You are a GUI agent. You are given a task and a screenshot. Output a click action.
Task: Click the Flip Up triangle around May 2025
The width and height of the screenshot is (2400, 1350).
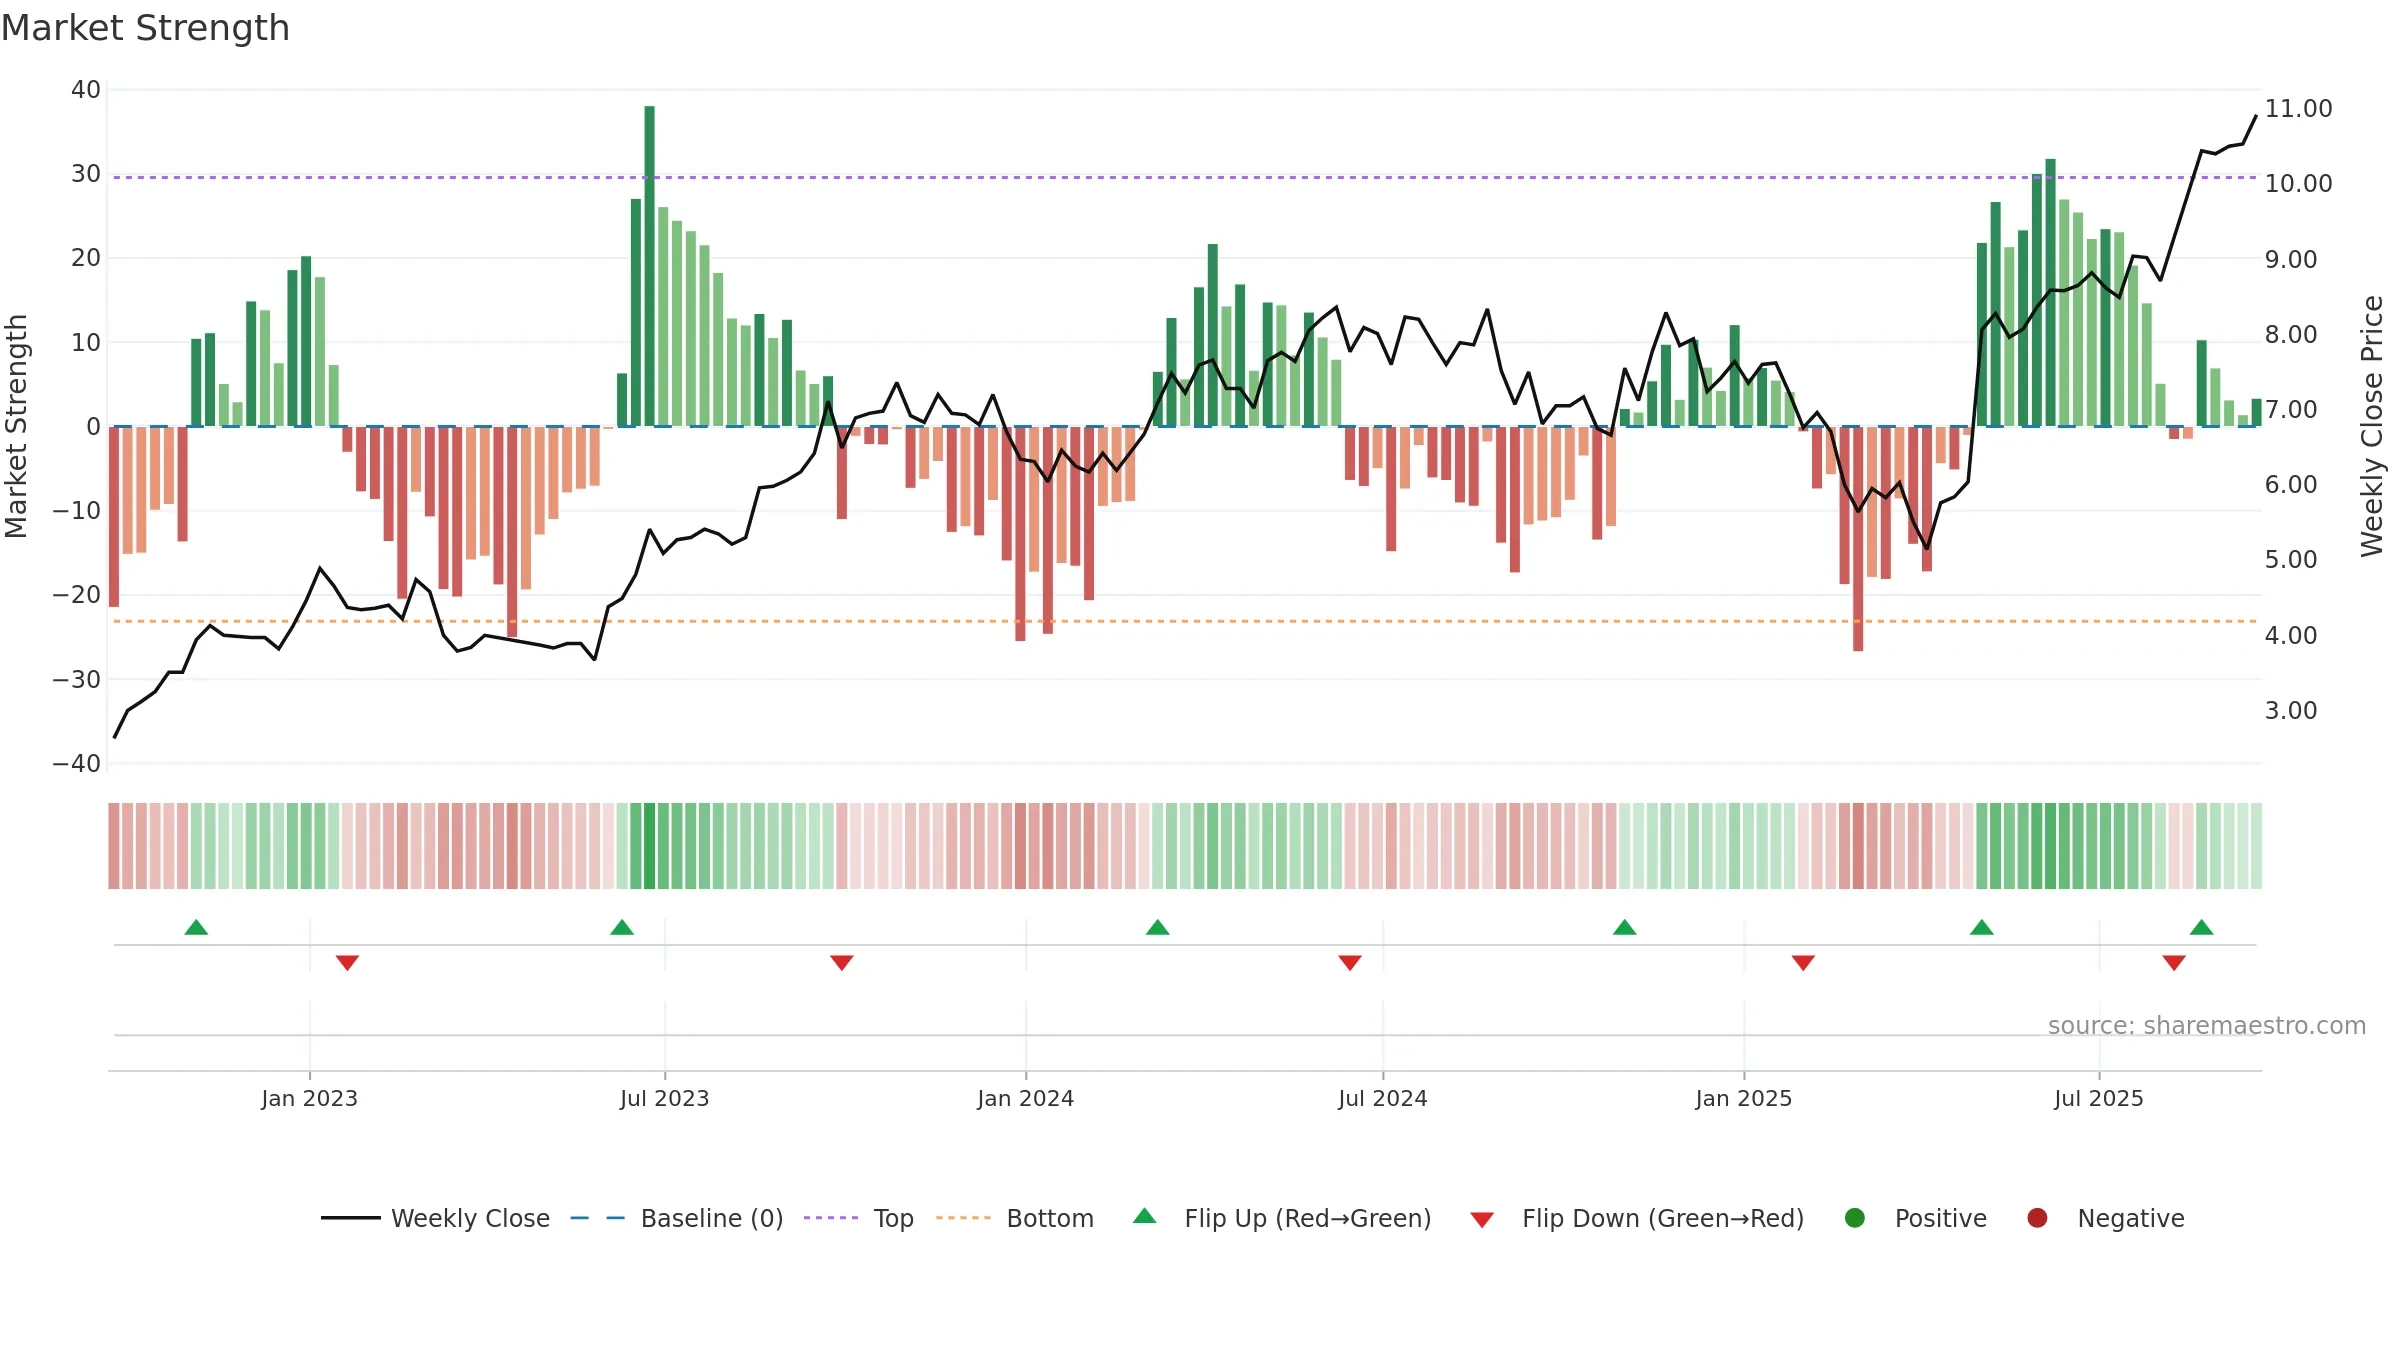[x=1982, y=927]
